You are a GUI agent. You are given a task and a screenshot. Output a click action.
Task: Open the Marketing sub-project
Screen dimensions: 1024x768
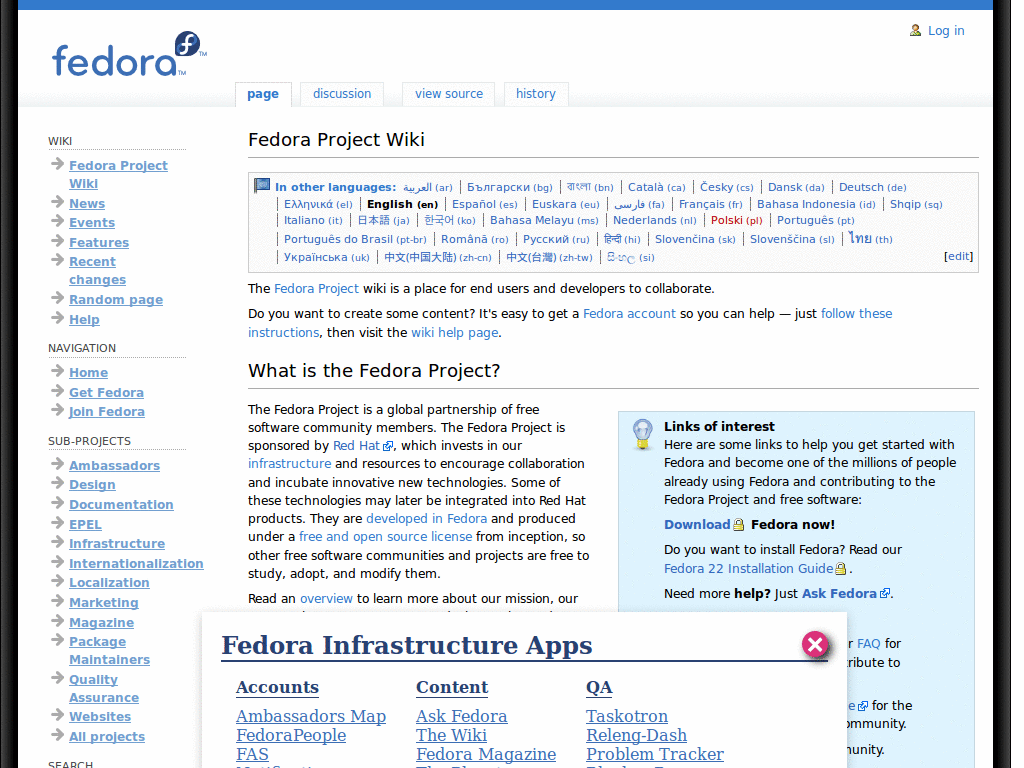click(104, 603)
